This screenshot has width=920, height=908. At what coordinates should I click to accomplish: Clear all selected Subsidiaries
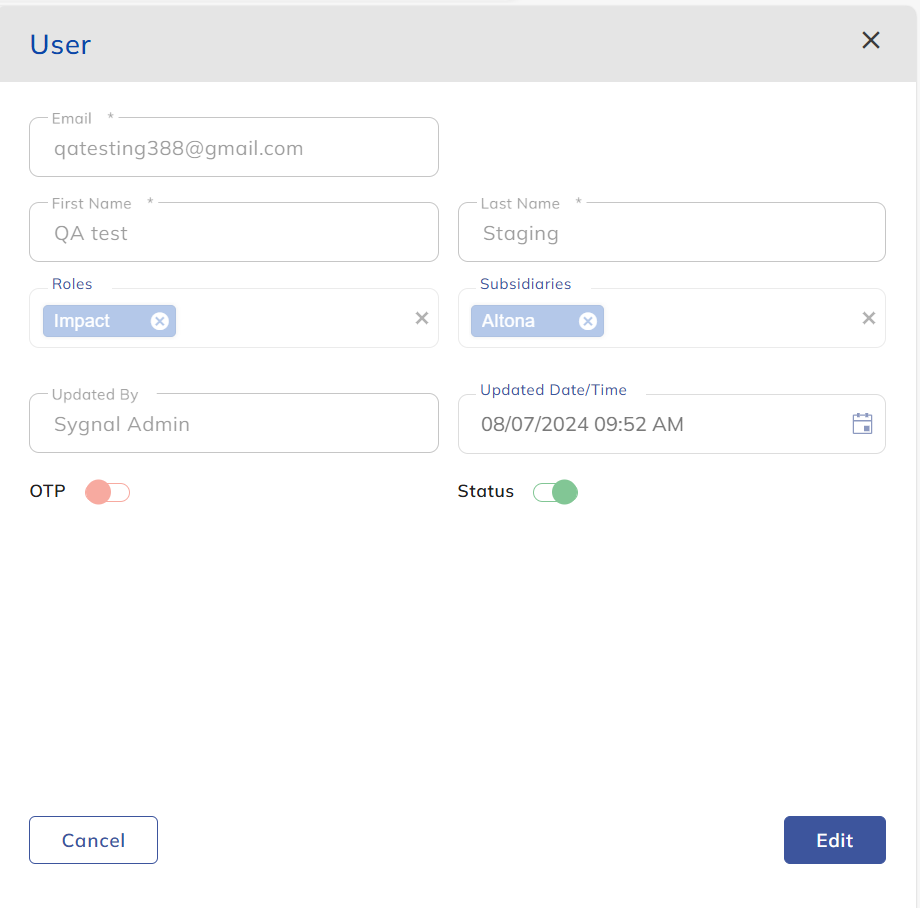(868, 318)
